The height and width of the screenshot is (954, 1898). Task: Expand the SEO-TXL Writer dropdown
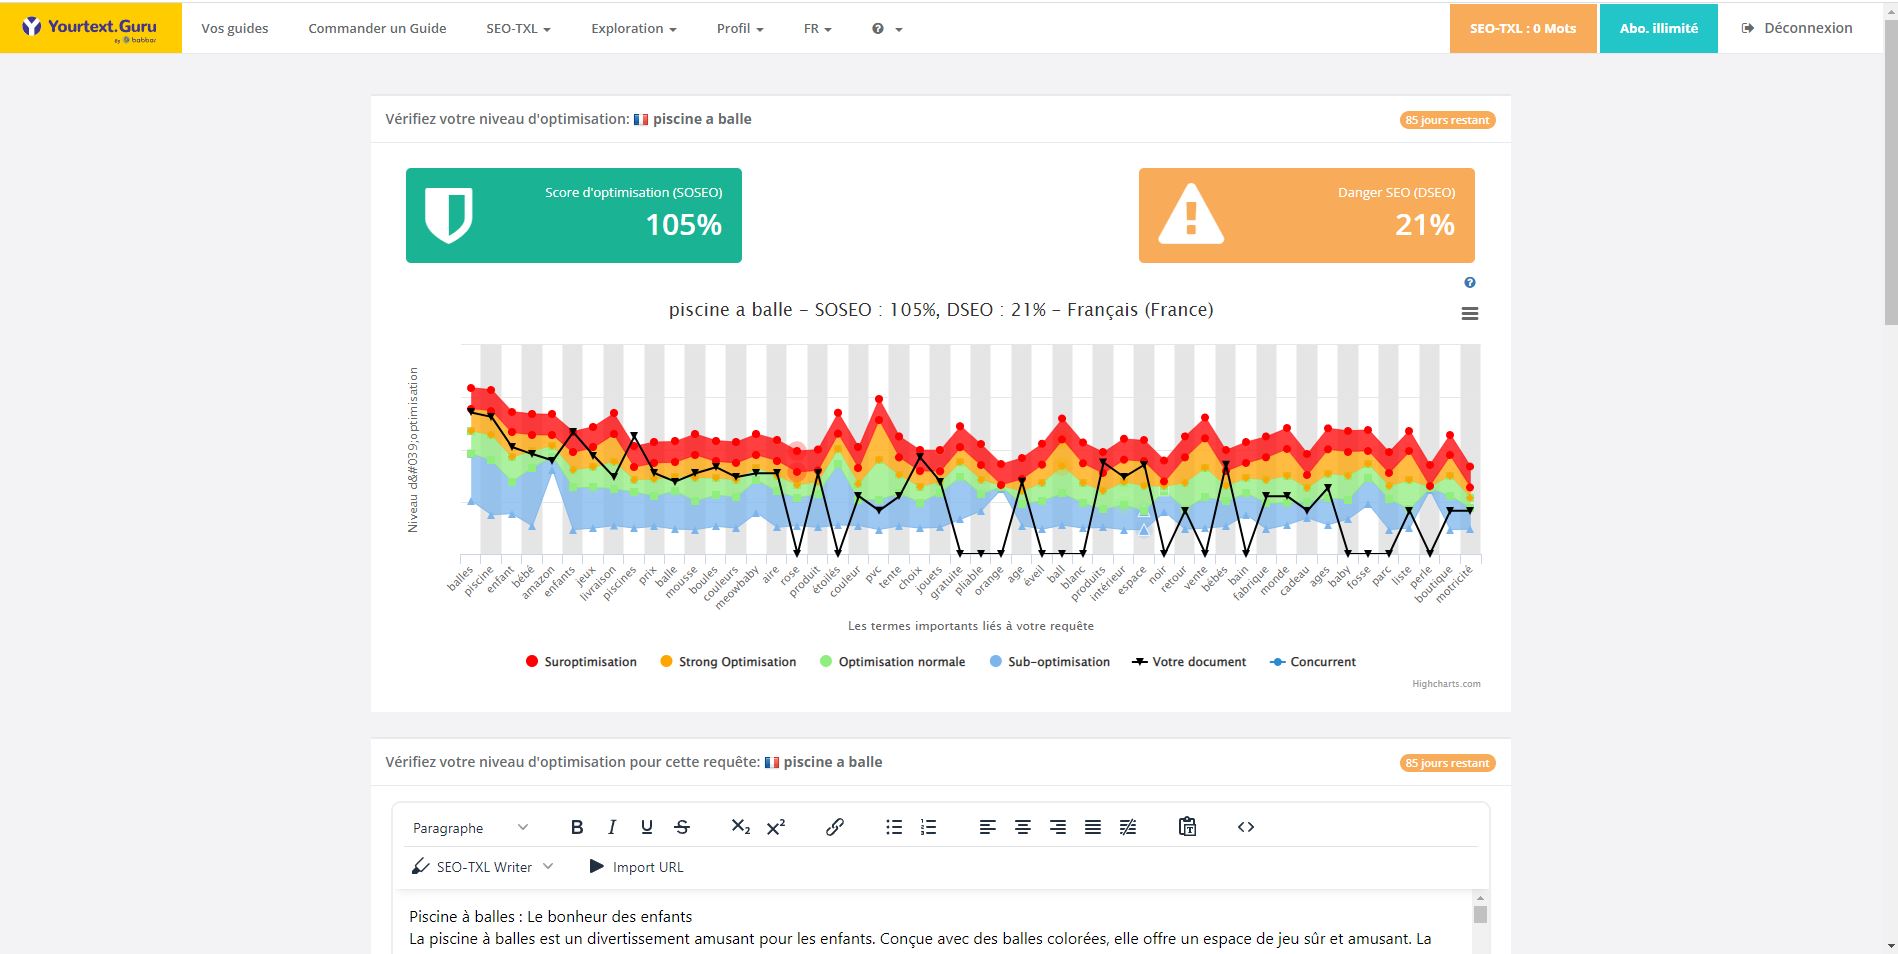(482, 867)
